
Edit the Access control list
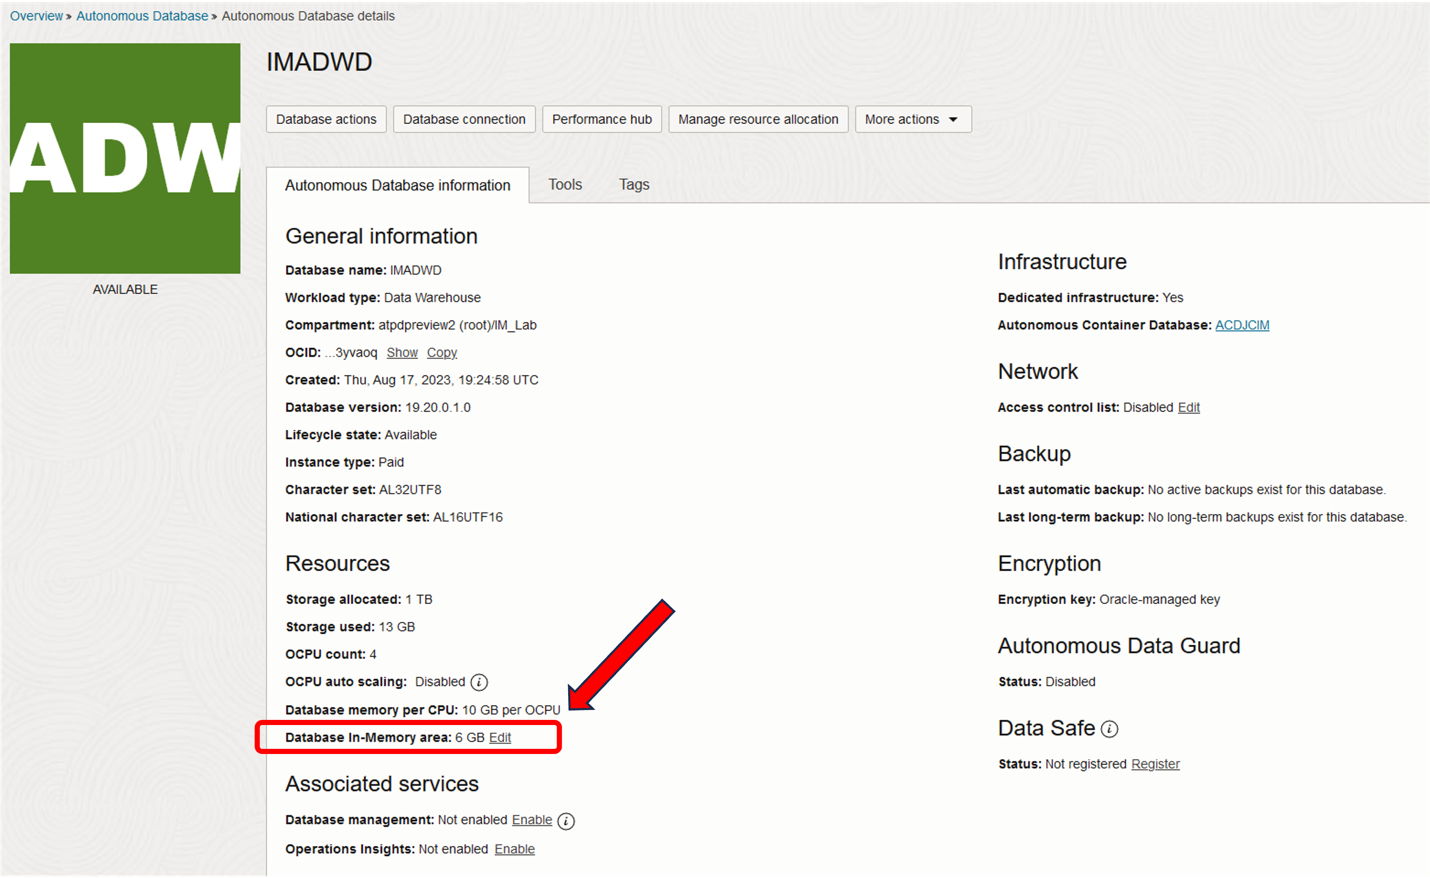click(1189, 408)
